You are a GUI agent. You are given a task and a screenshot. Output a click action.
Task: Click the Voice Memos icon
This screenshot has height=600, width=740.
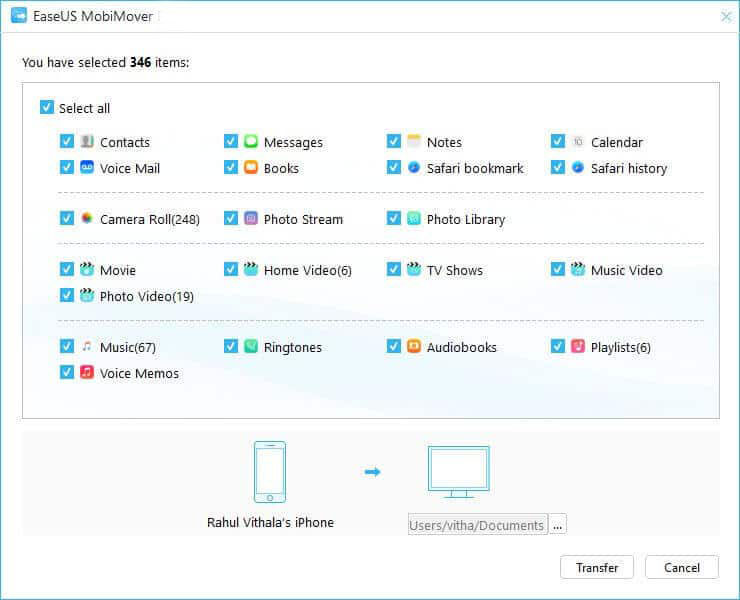coord(87,372)
